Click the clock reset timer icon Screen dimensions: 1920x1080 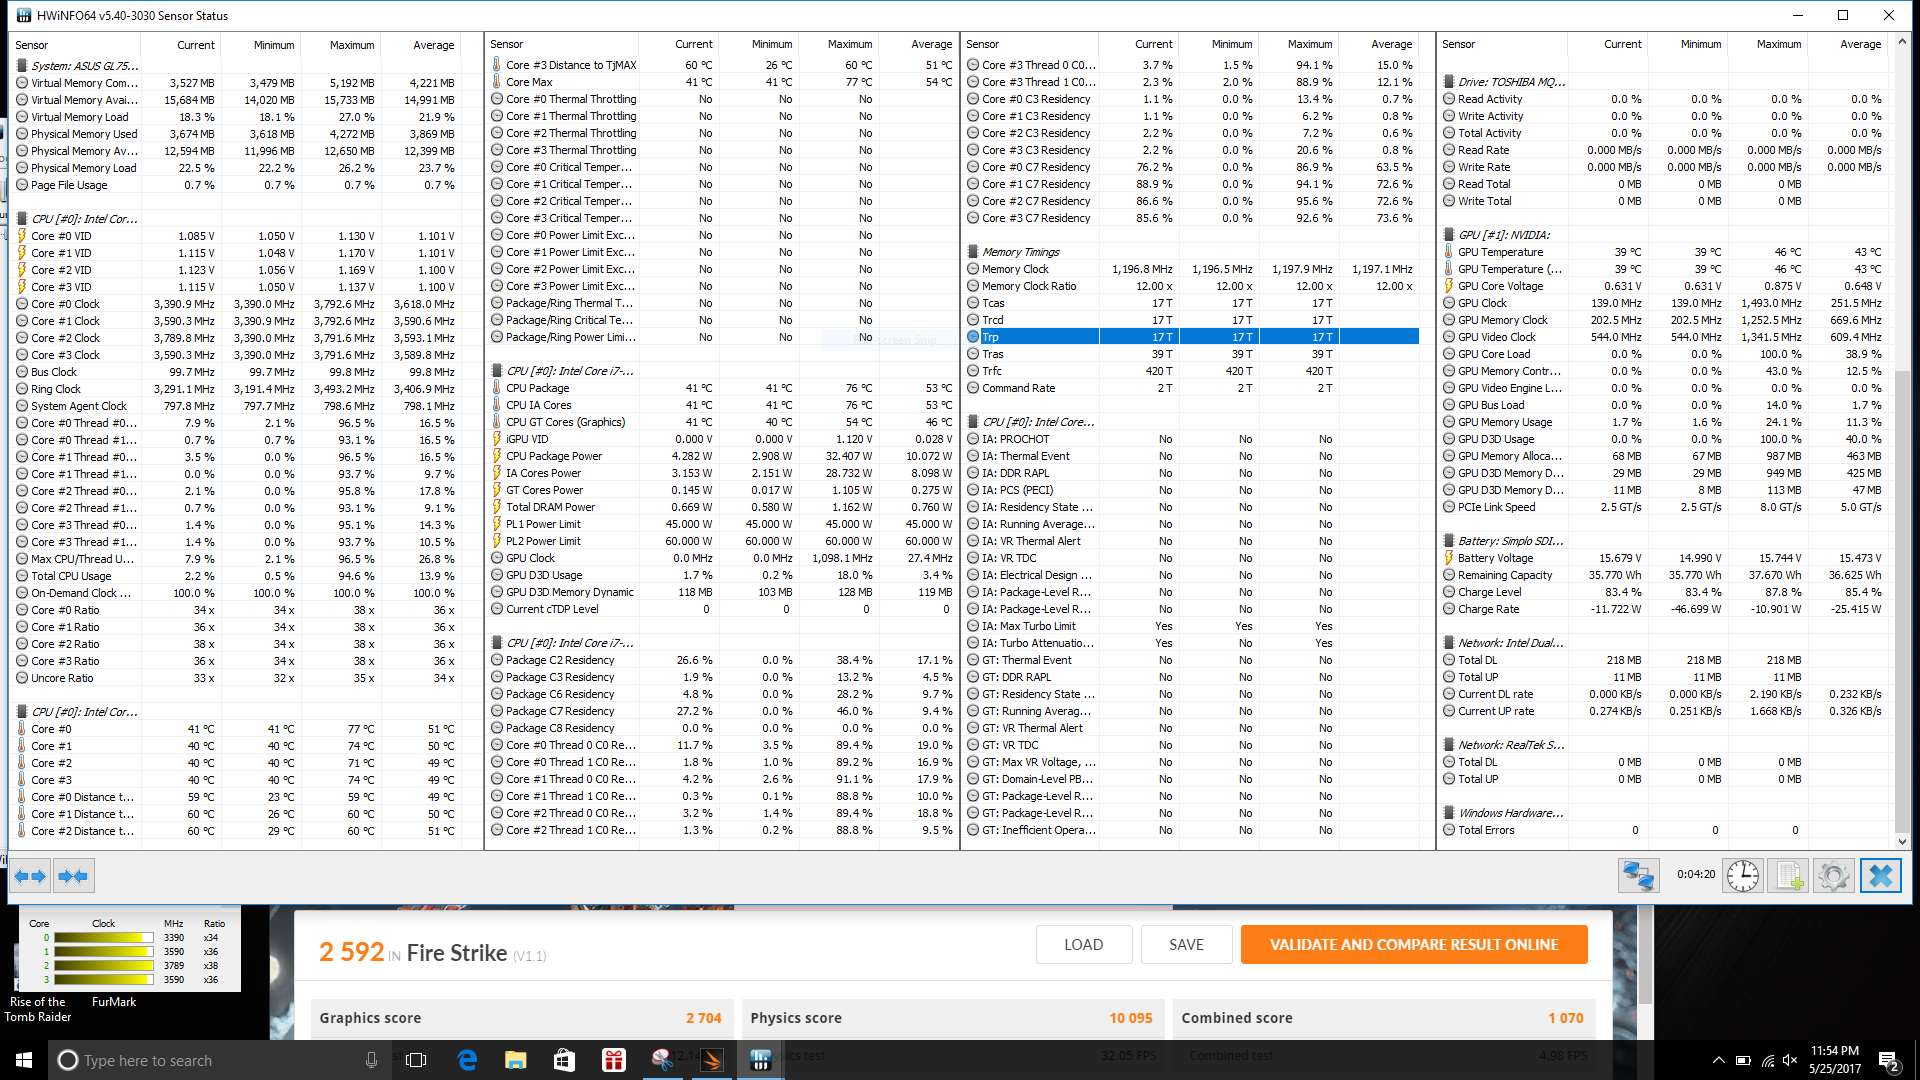(1742, 876)
